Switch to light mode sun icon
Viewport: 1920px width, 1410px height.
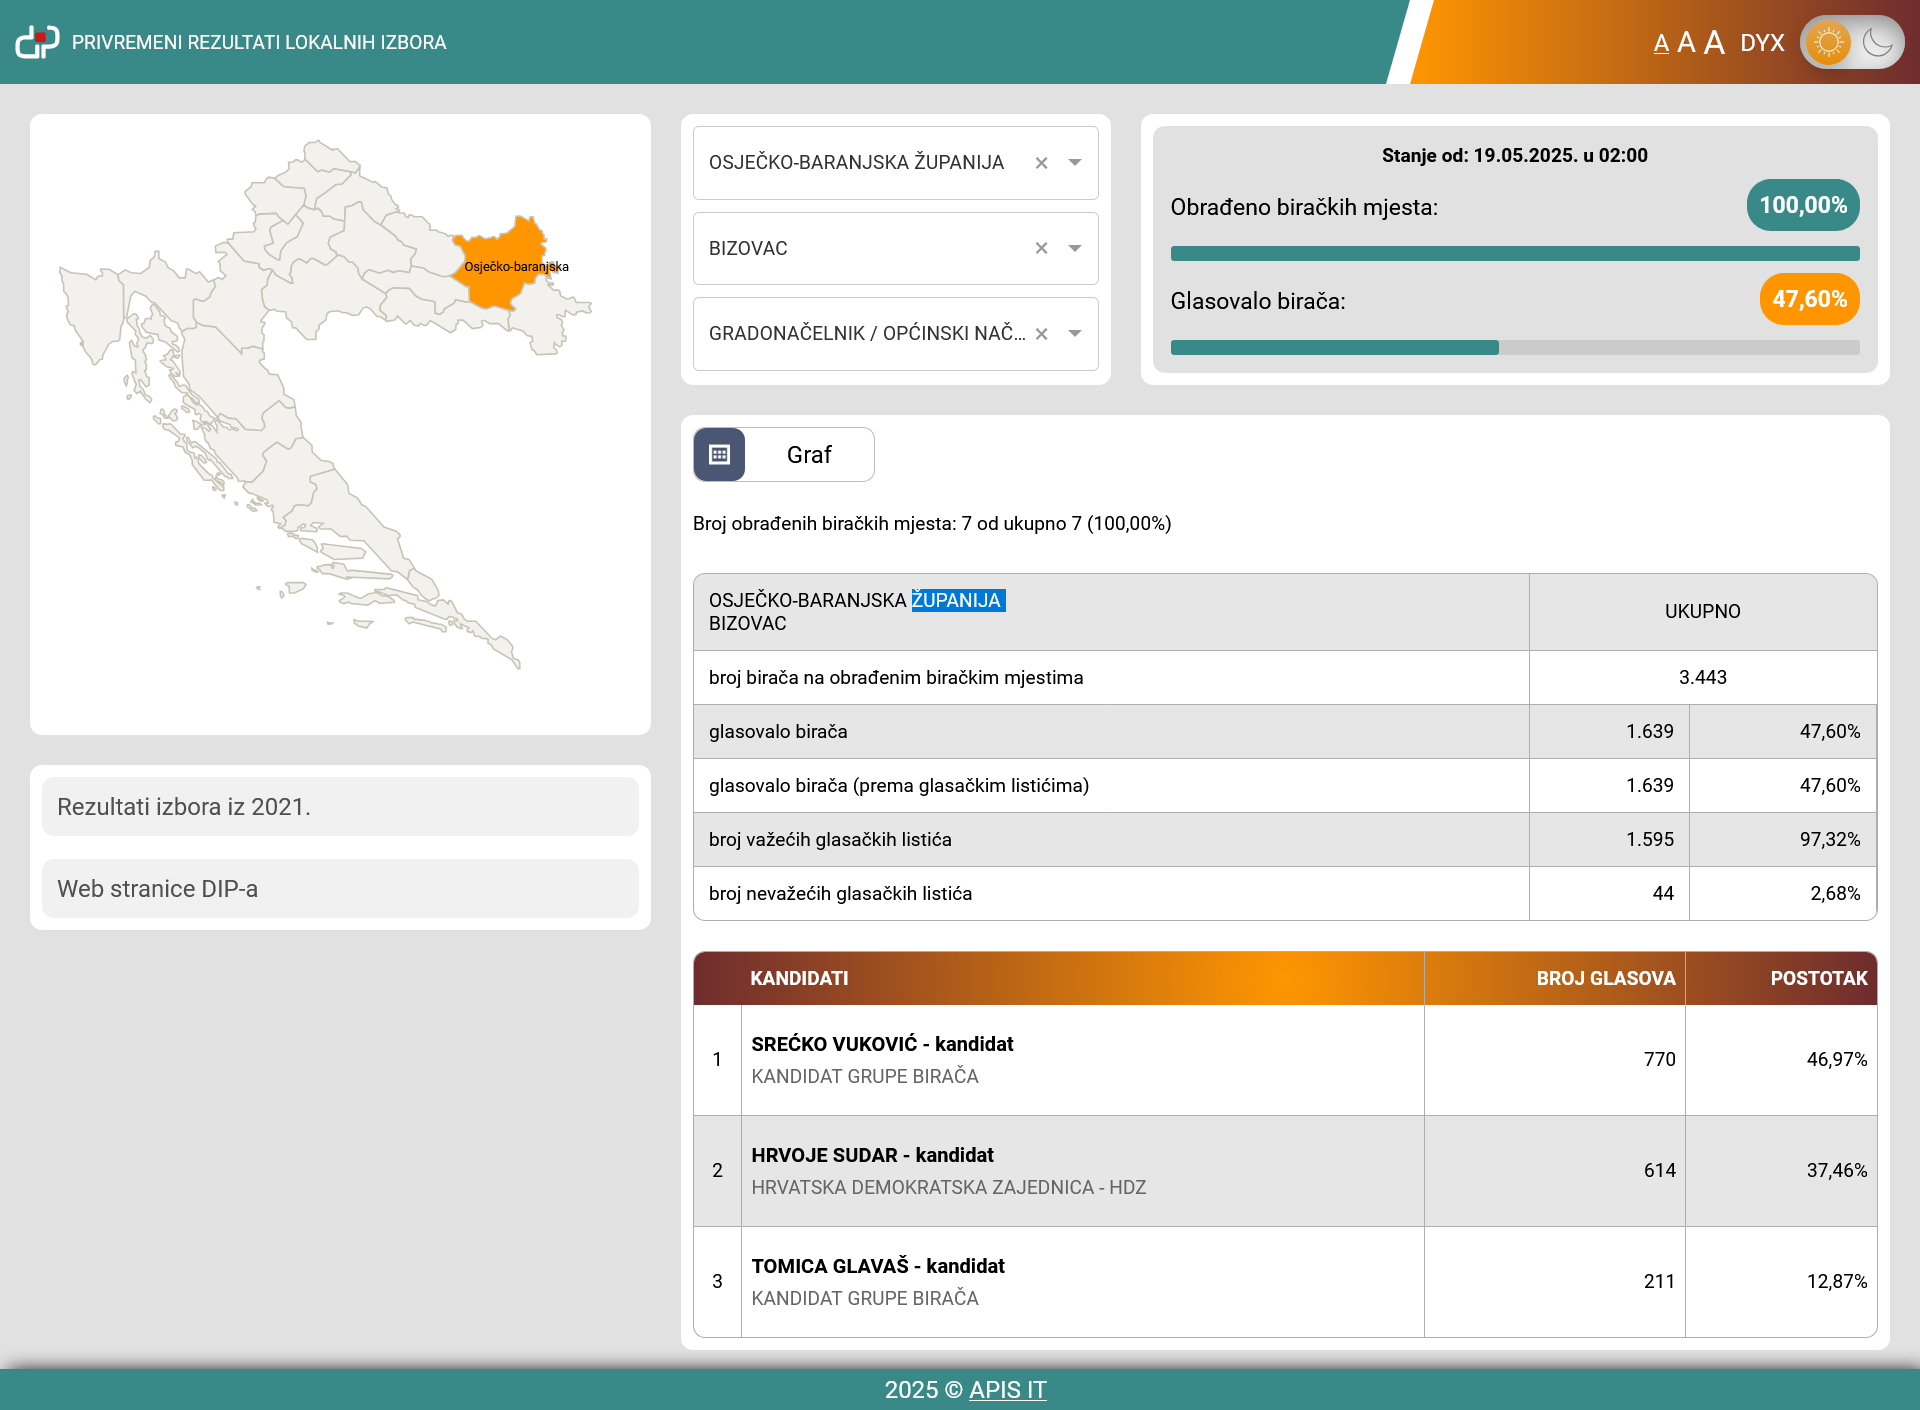pos(1828,42)
